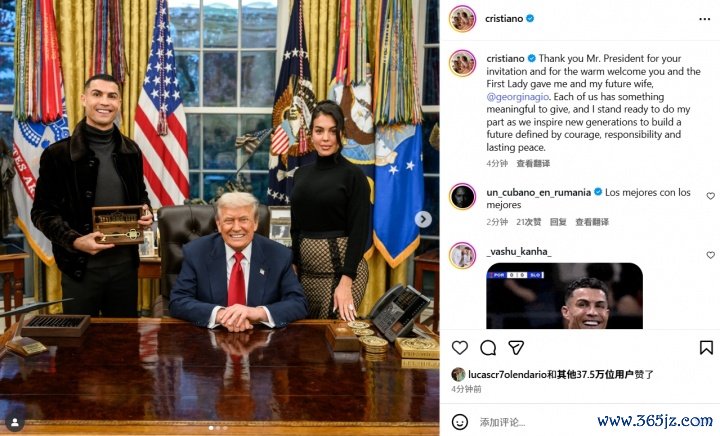Screen dimensions: 720x436
Task: Like _vashu_kanha_'s comment
Action: pyautogui.click(x=710, y=255)
